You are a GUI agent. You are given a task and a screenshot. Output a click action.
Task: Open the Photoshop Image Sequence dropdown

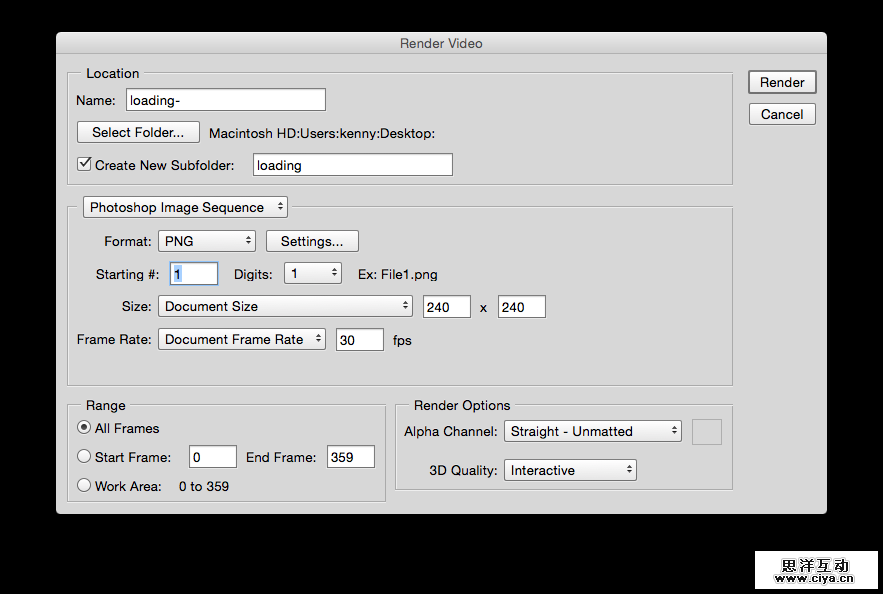coord(185,207)
